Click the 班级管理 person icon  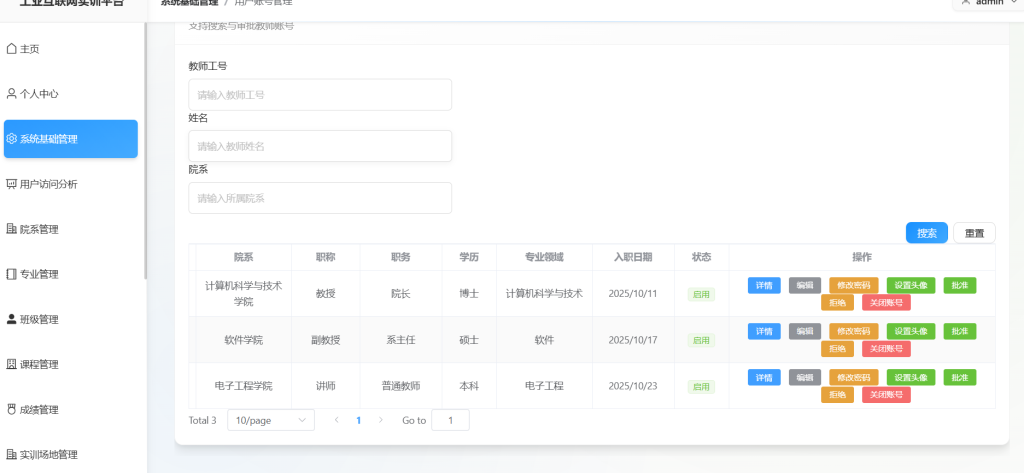pyautogui.click(x=12, y=320)
